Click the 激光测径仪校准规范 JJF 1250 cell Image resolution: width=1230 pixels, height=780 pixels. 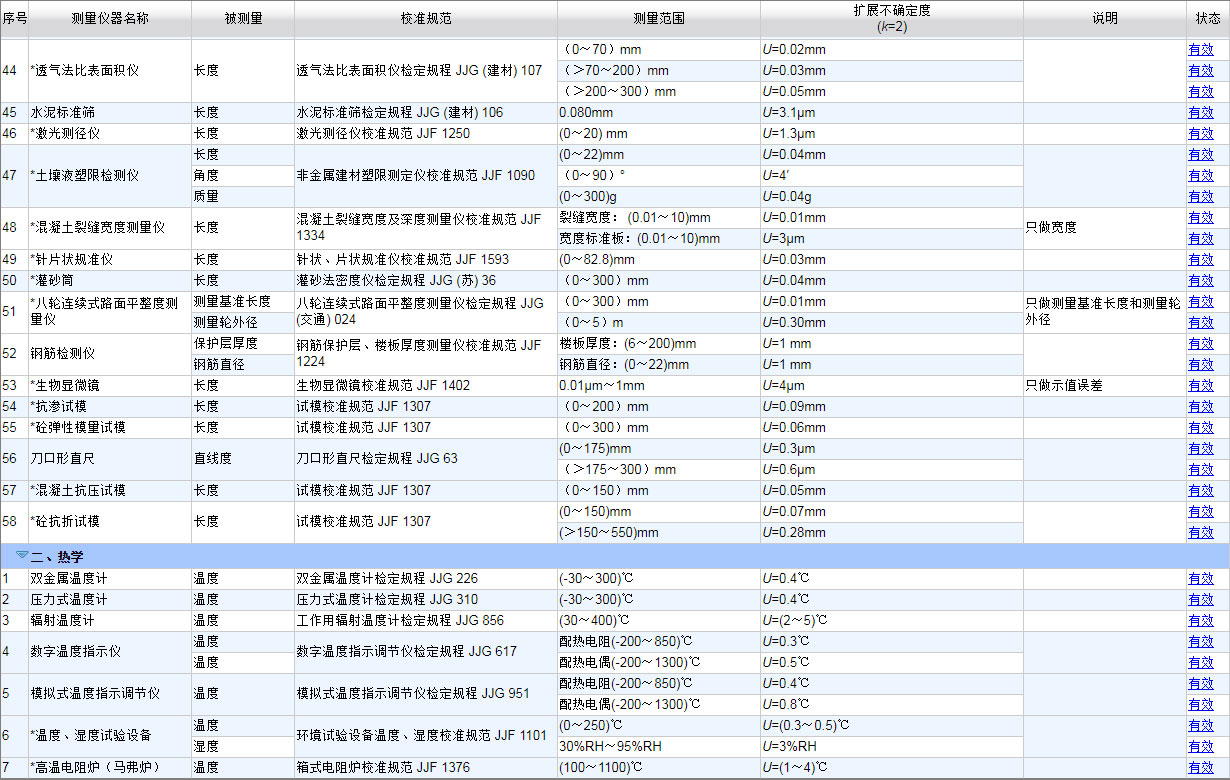425,133
